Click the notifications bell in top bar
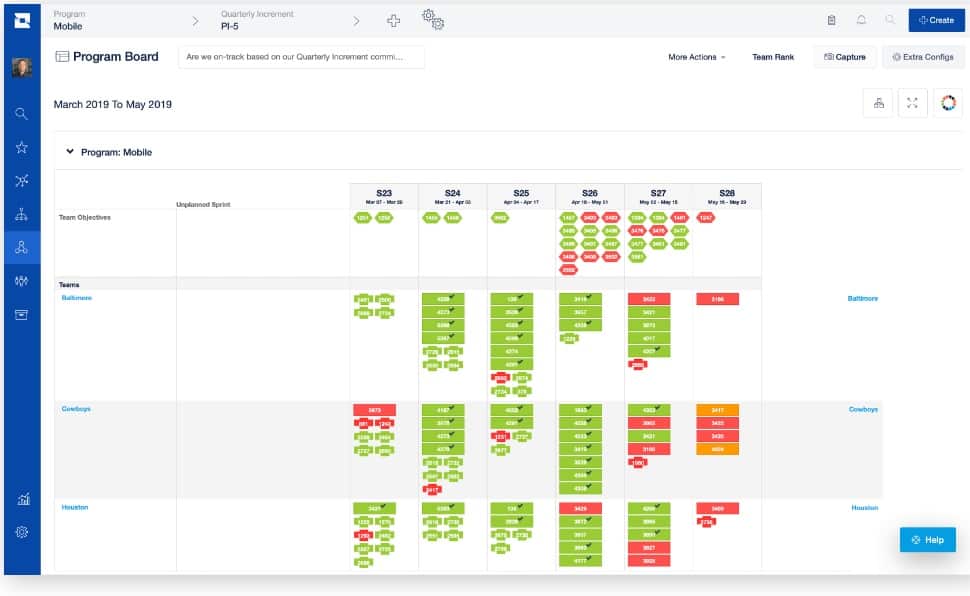The image size is (970, 596). point(861,19)
